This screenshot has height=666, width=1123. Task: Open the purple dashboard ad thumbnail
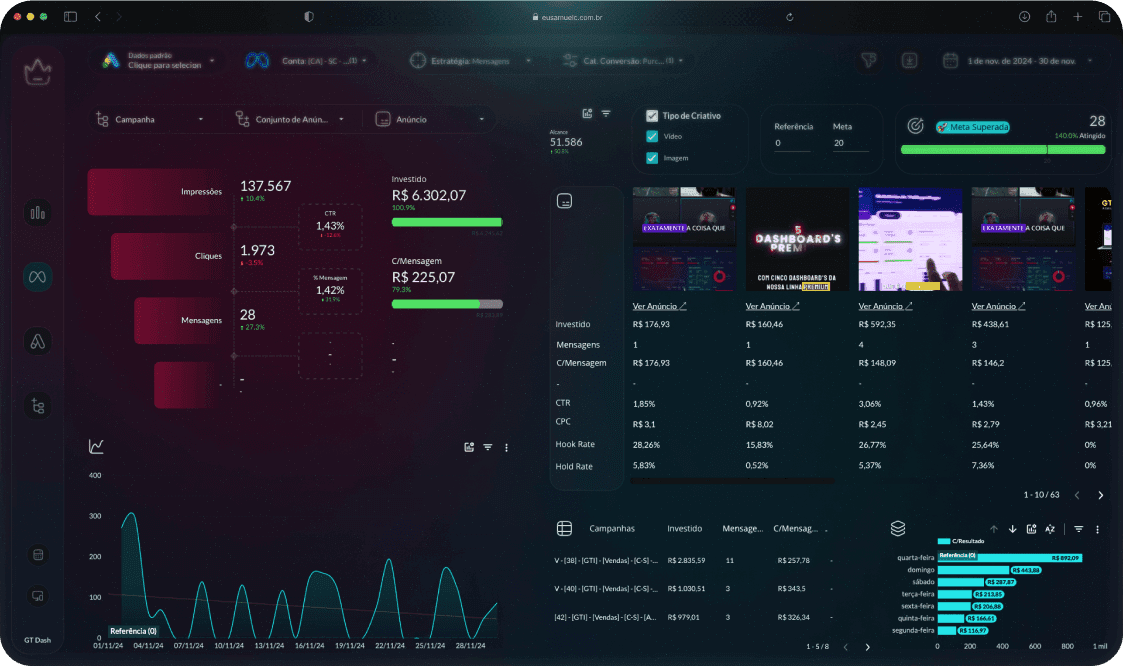(x=910, y=239)
